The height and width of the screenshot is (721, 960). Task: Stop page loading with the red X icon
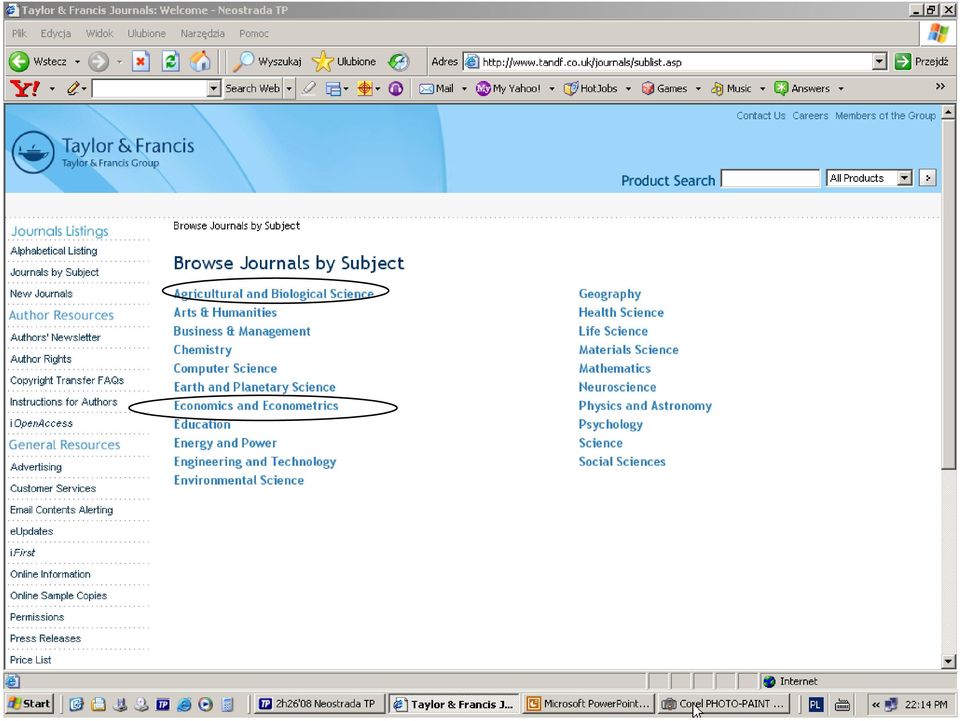click(141, 61)
